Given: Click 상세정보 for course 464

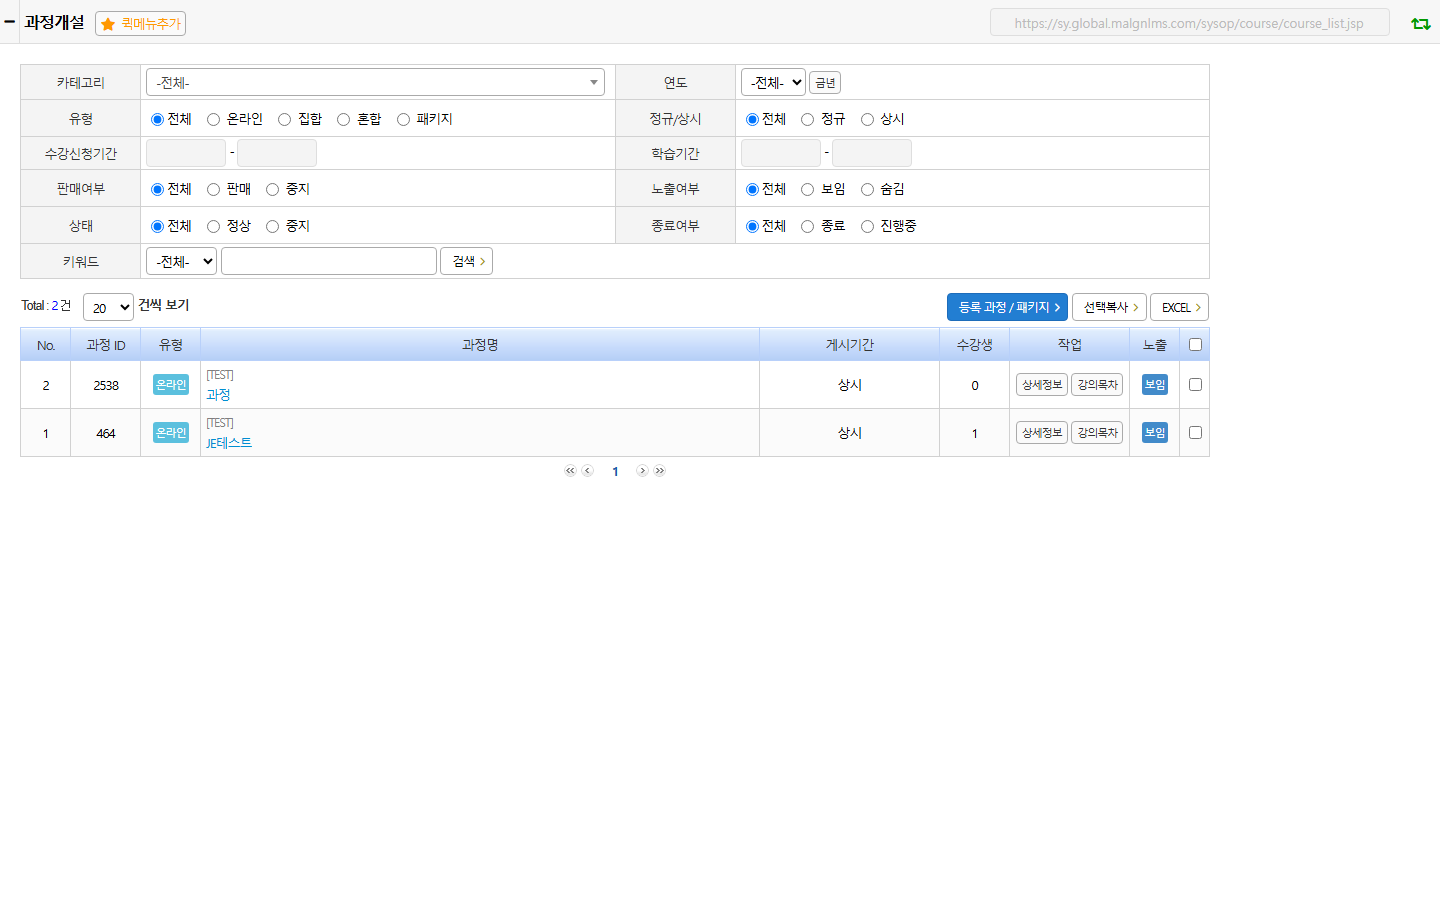Looking at the screenshot, I should (1042, 433).
